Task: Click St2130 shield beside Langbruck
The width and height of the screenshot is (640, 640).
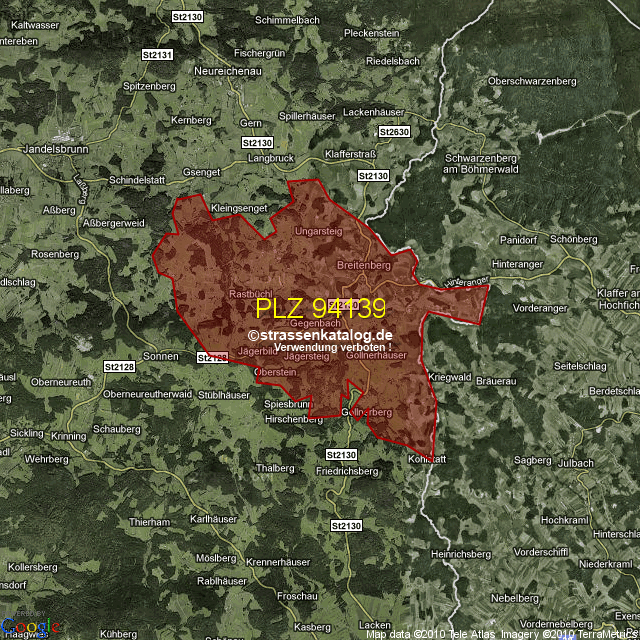Action: tap(257, 143)
